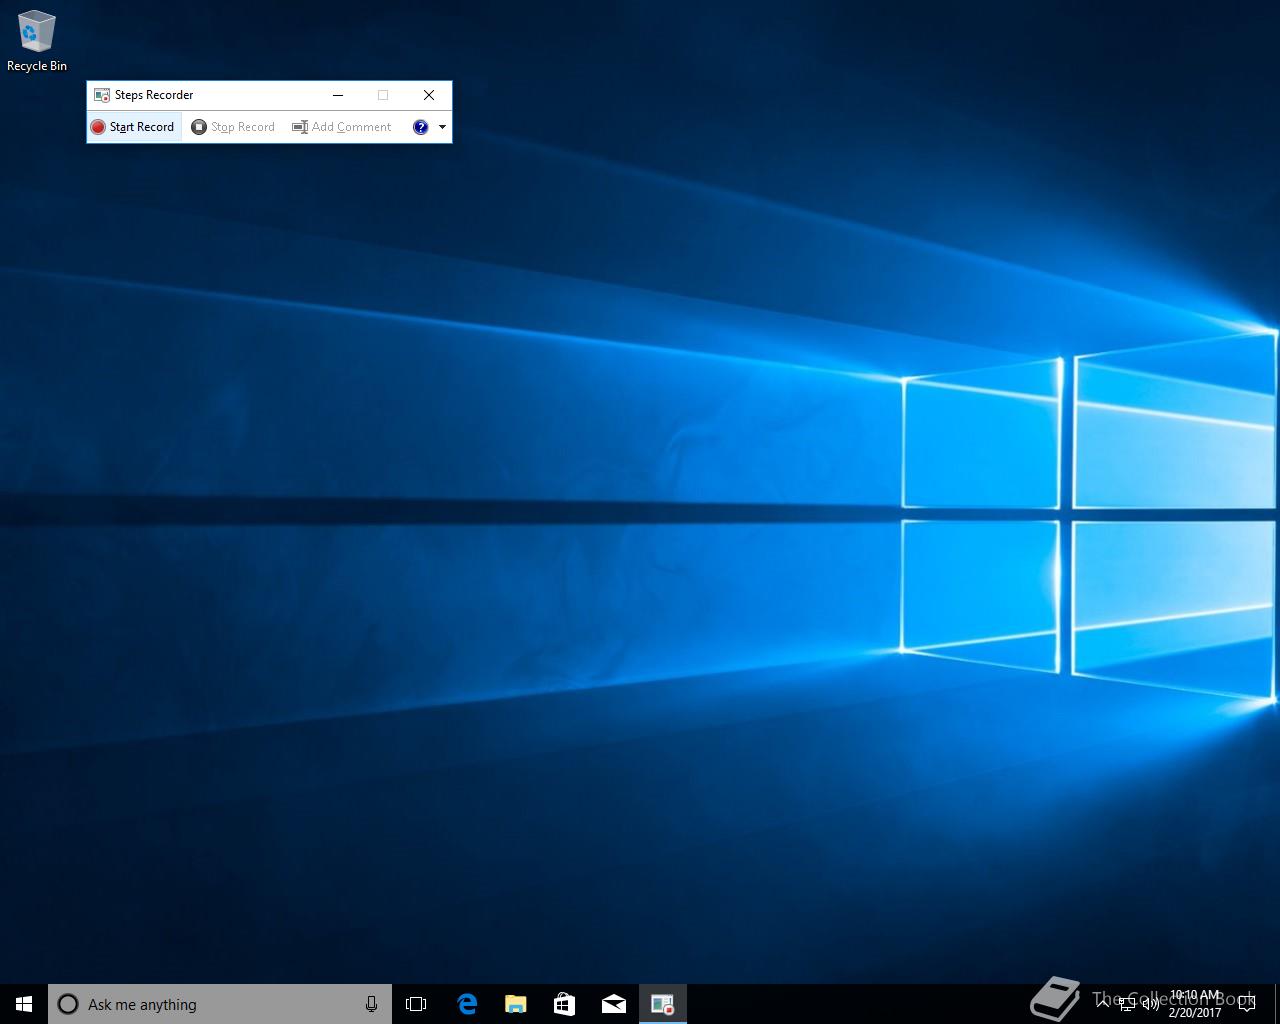1280x1024 pixels.
Task: Launch Microsoft Edge from the taskbar
Action: [x=466, y=1004]
